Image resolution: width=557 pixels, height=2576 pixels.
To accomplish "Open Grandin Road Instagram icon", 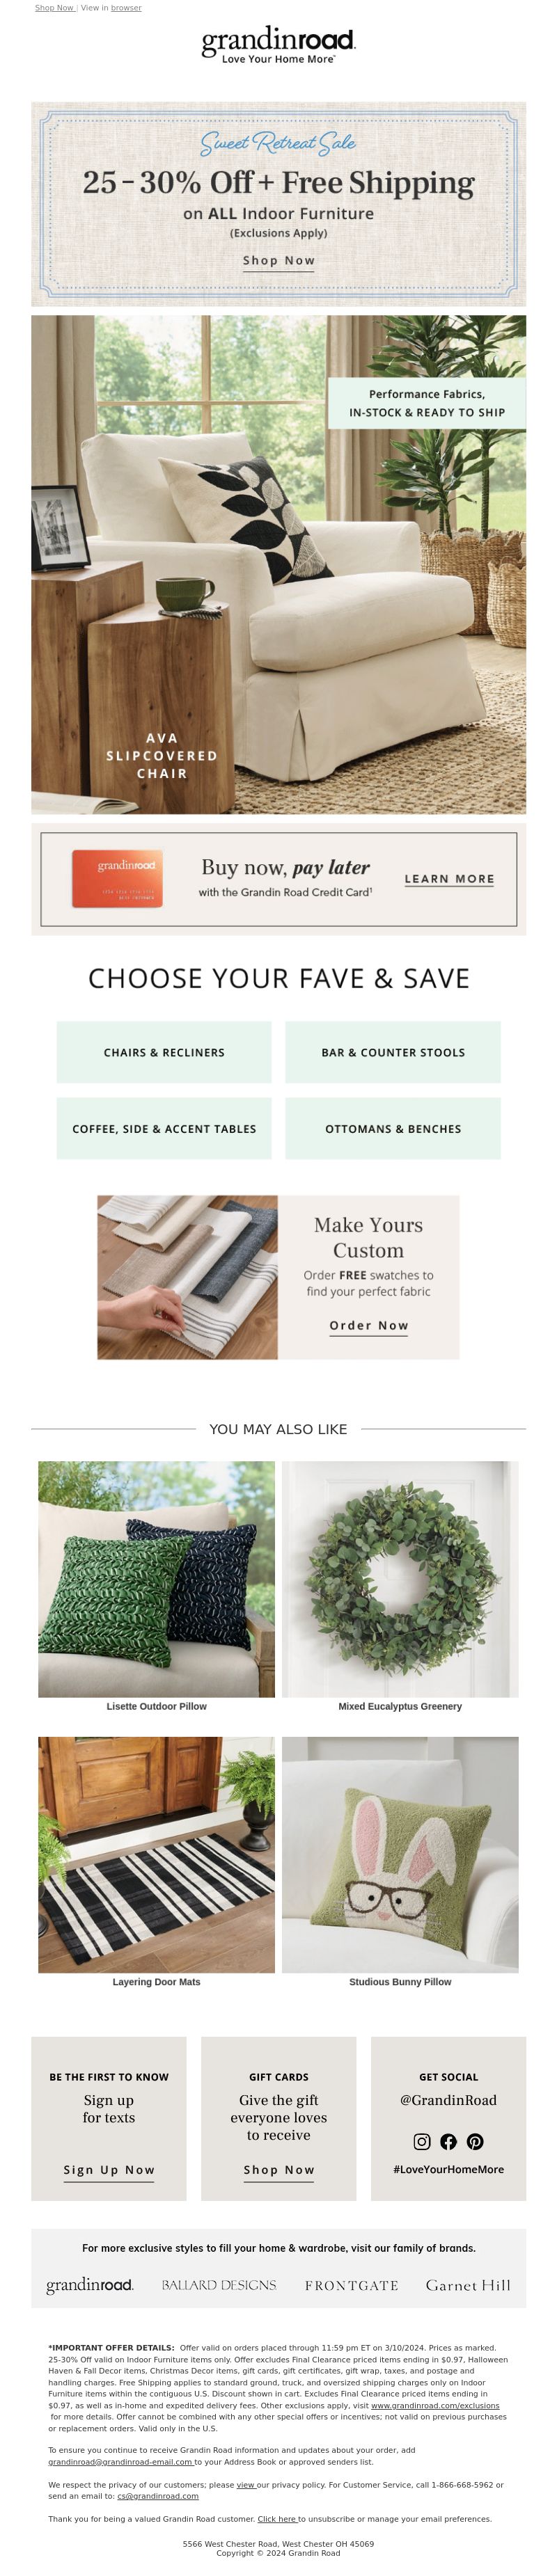I will pyautogui.click(x=422, y=2141).
